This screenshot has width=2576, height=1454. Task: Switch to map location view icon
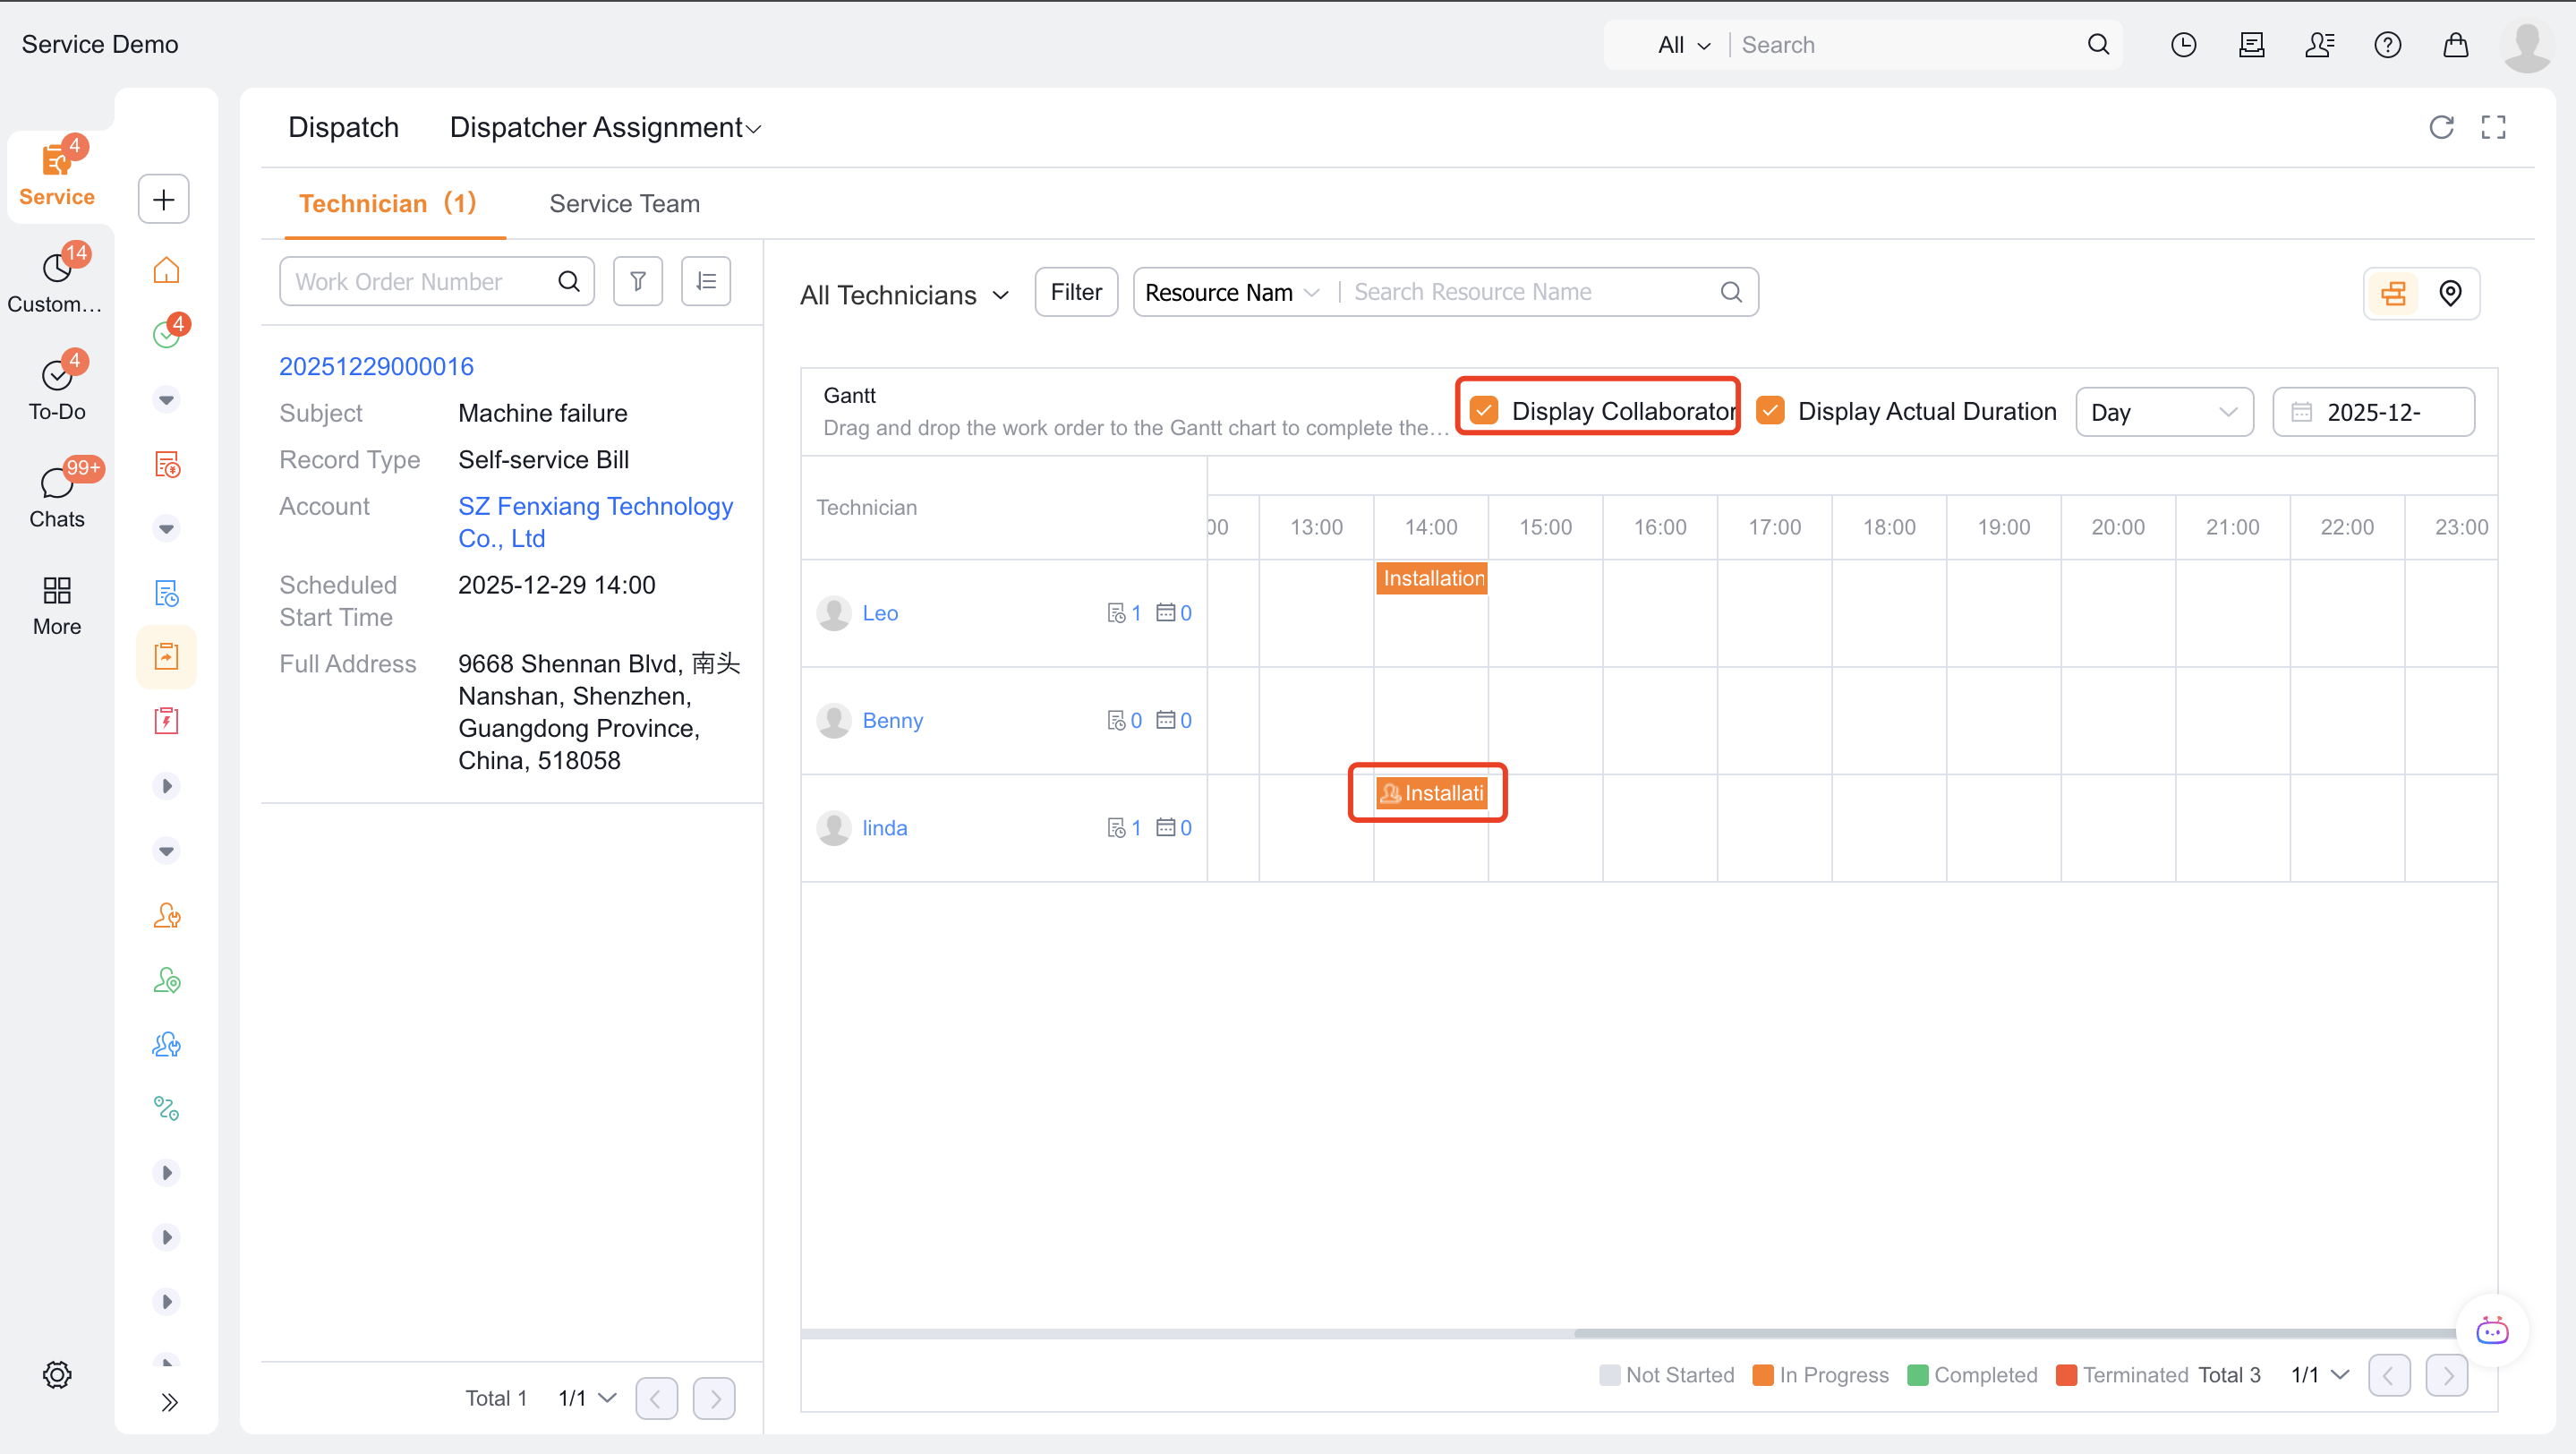tap(2450, 293)
